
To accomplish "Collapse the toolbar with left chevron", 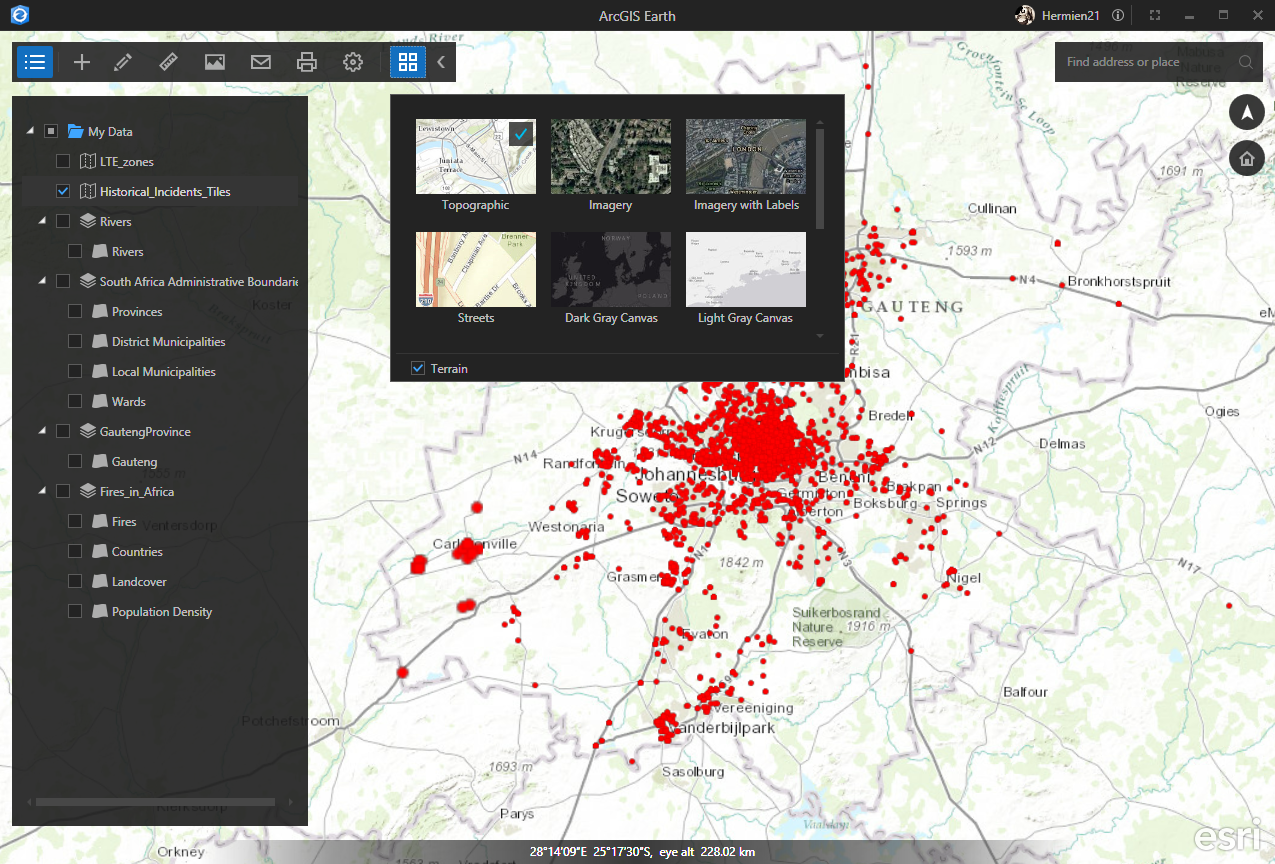I will (x=441, y=62).
